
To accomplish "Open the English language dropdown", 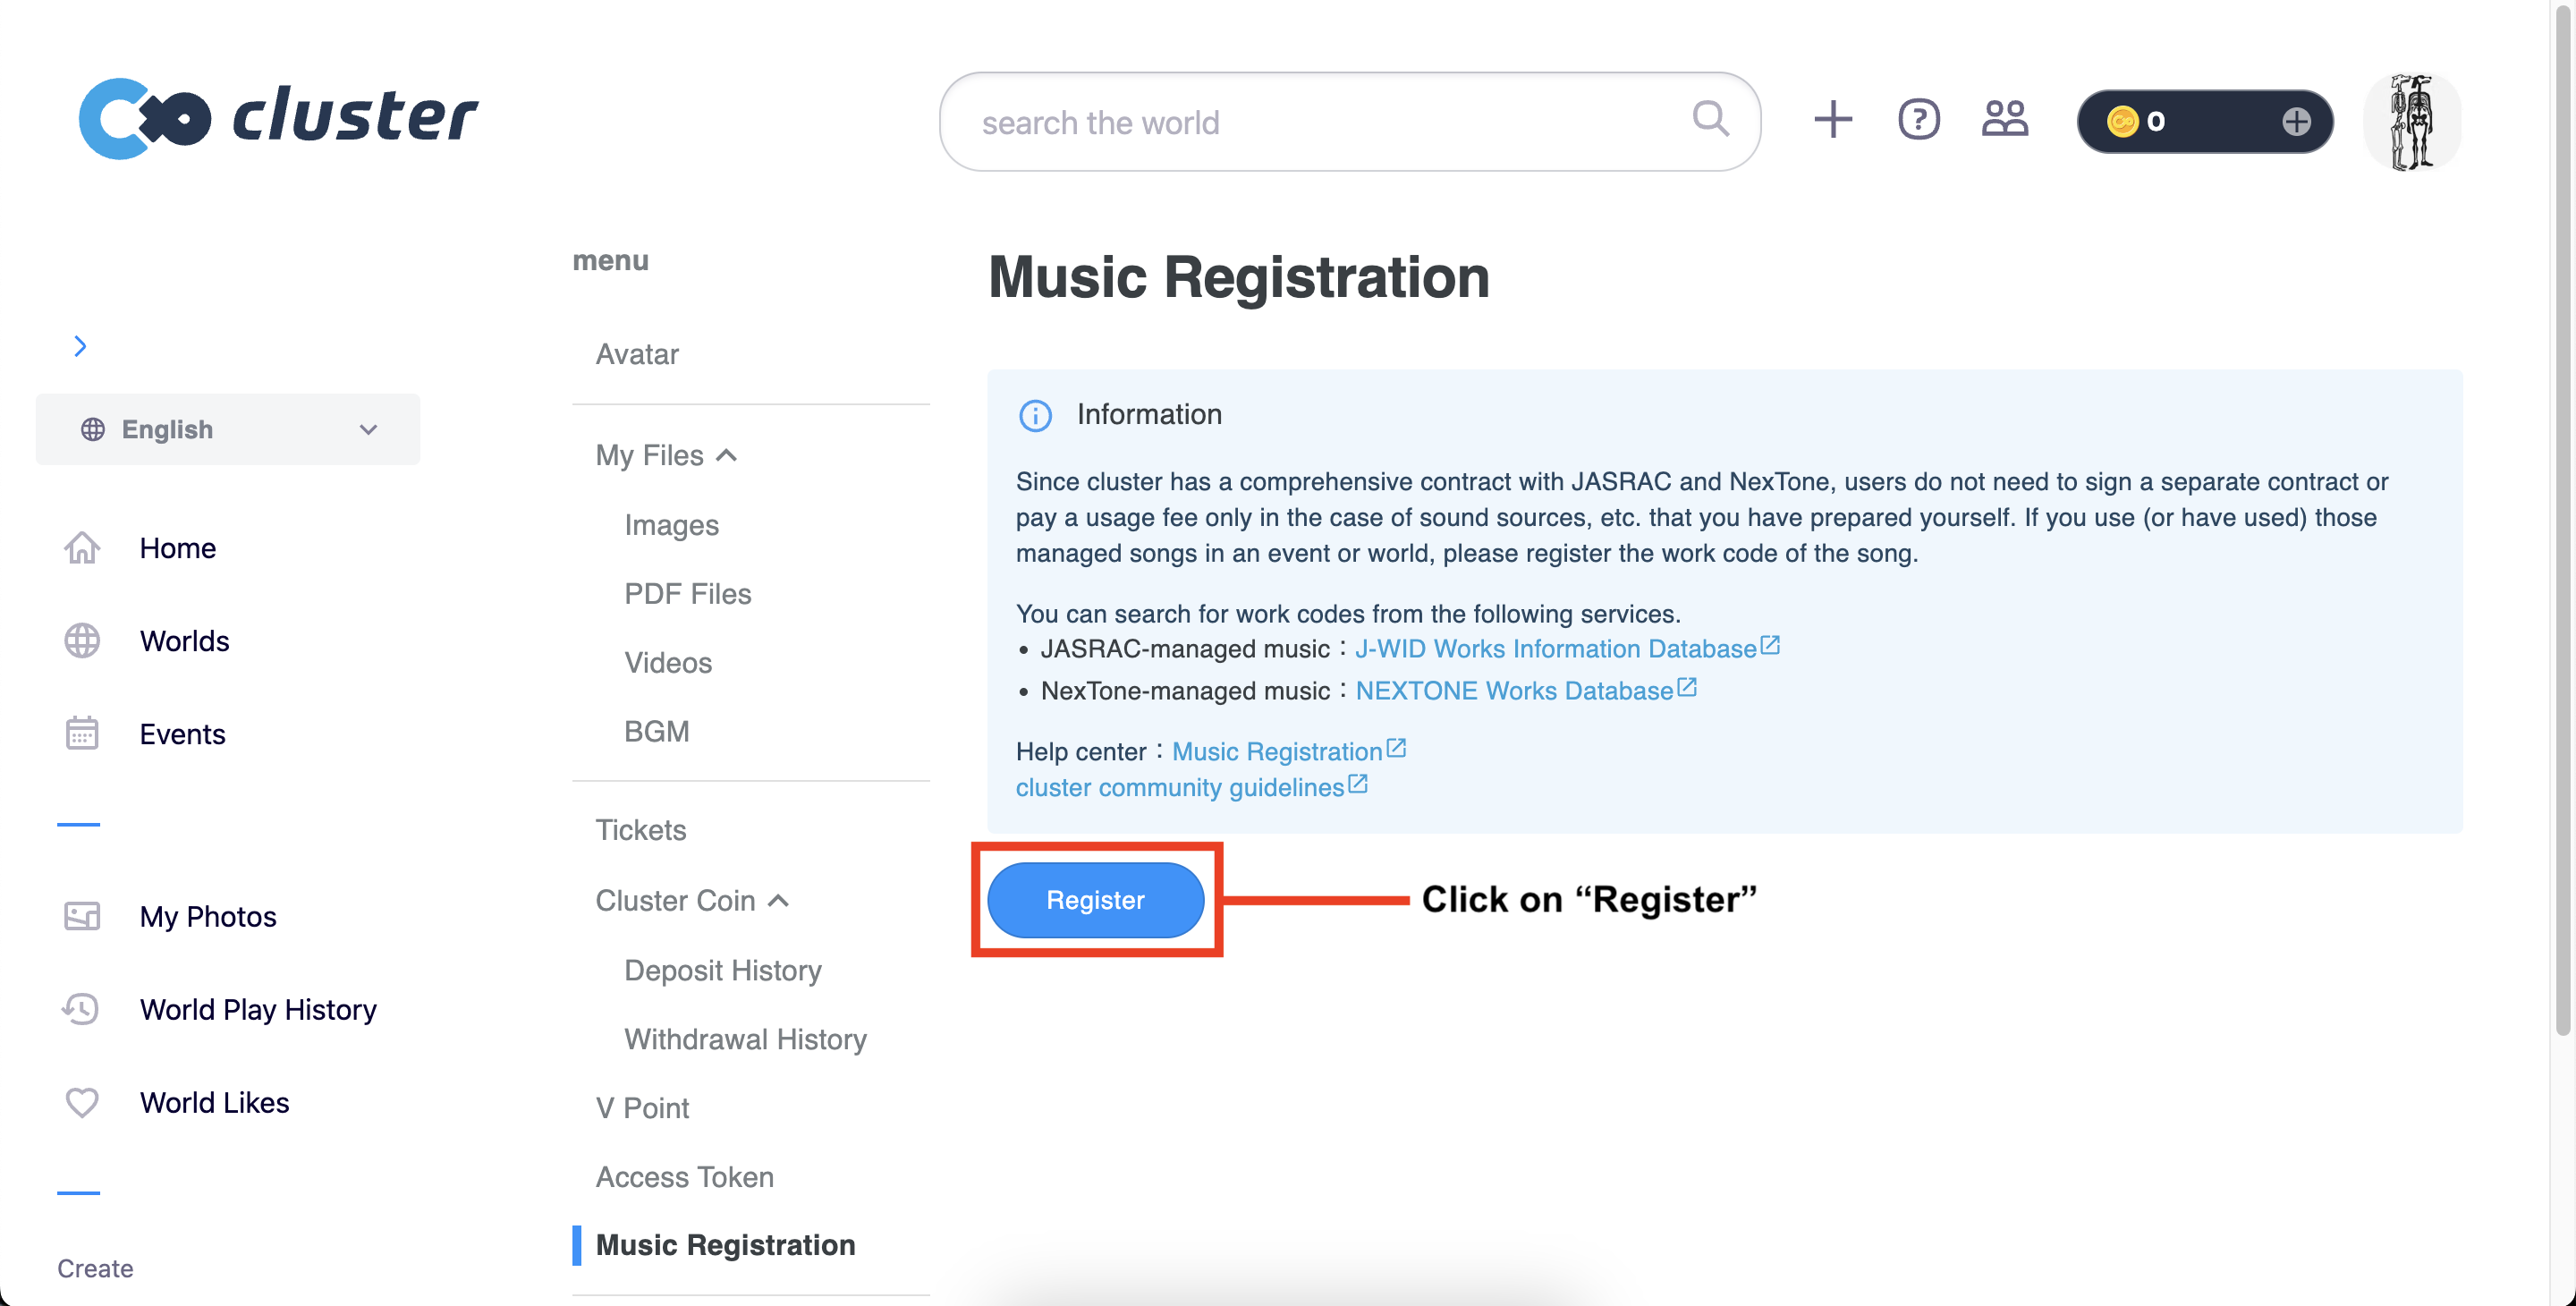I will [x=228, y=429].
